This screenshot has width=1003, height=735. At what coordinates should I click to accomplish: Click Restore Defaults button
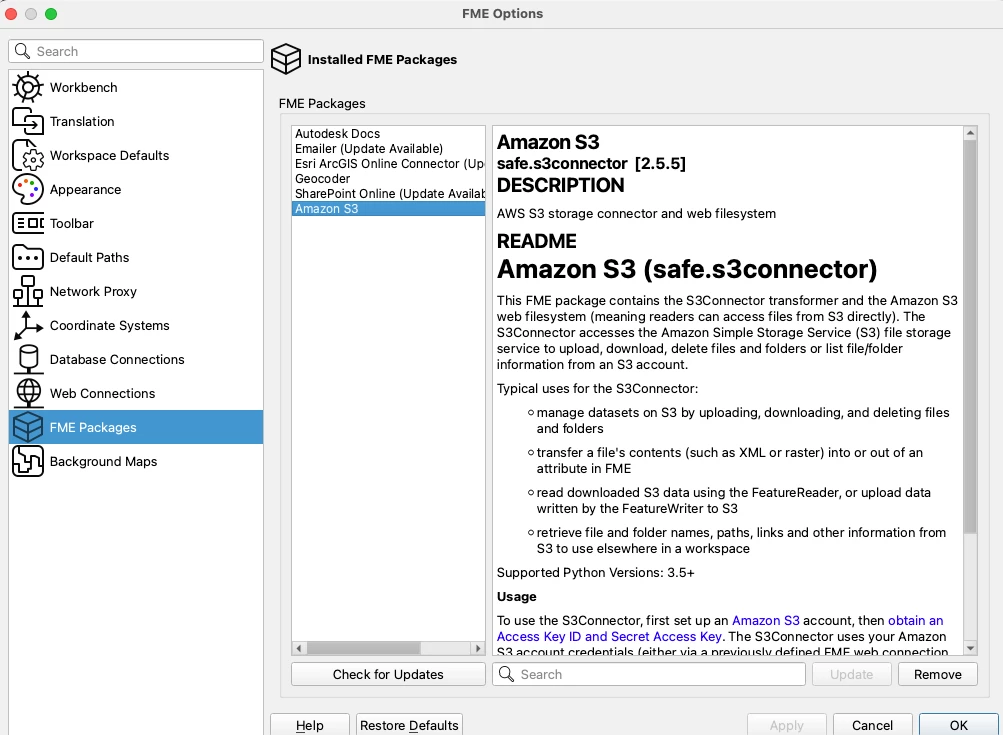(409, 725)
